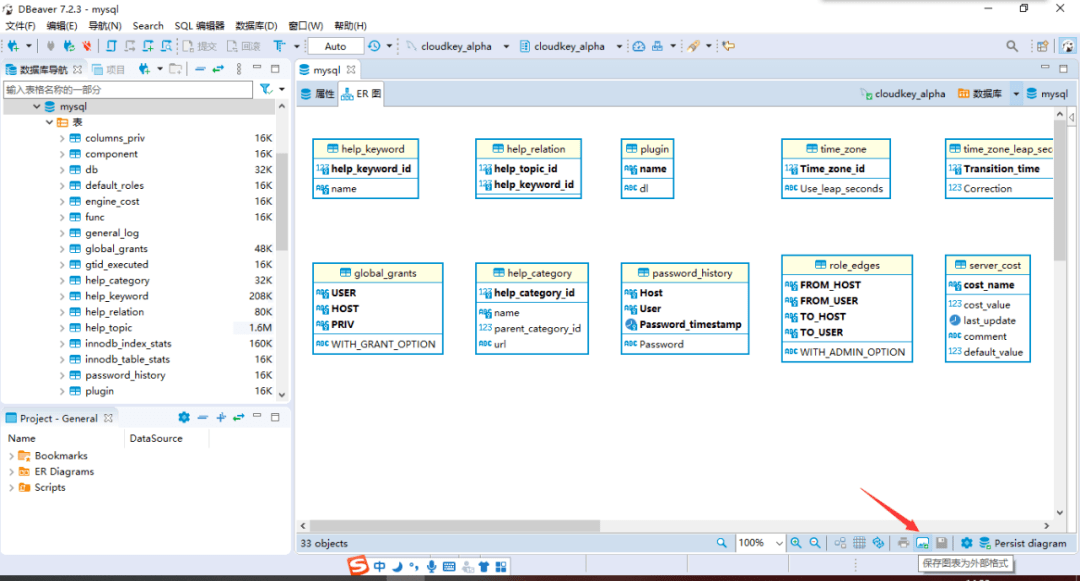Click mysql breadcrumb in editor header

pos(1047,94)
